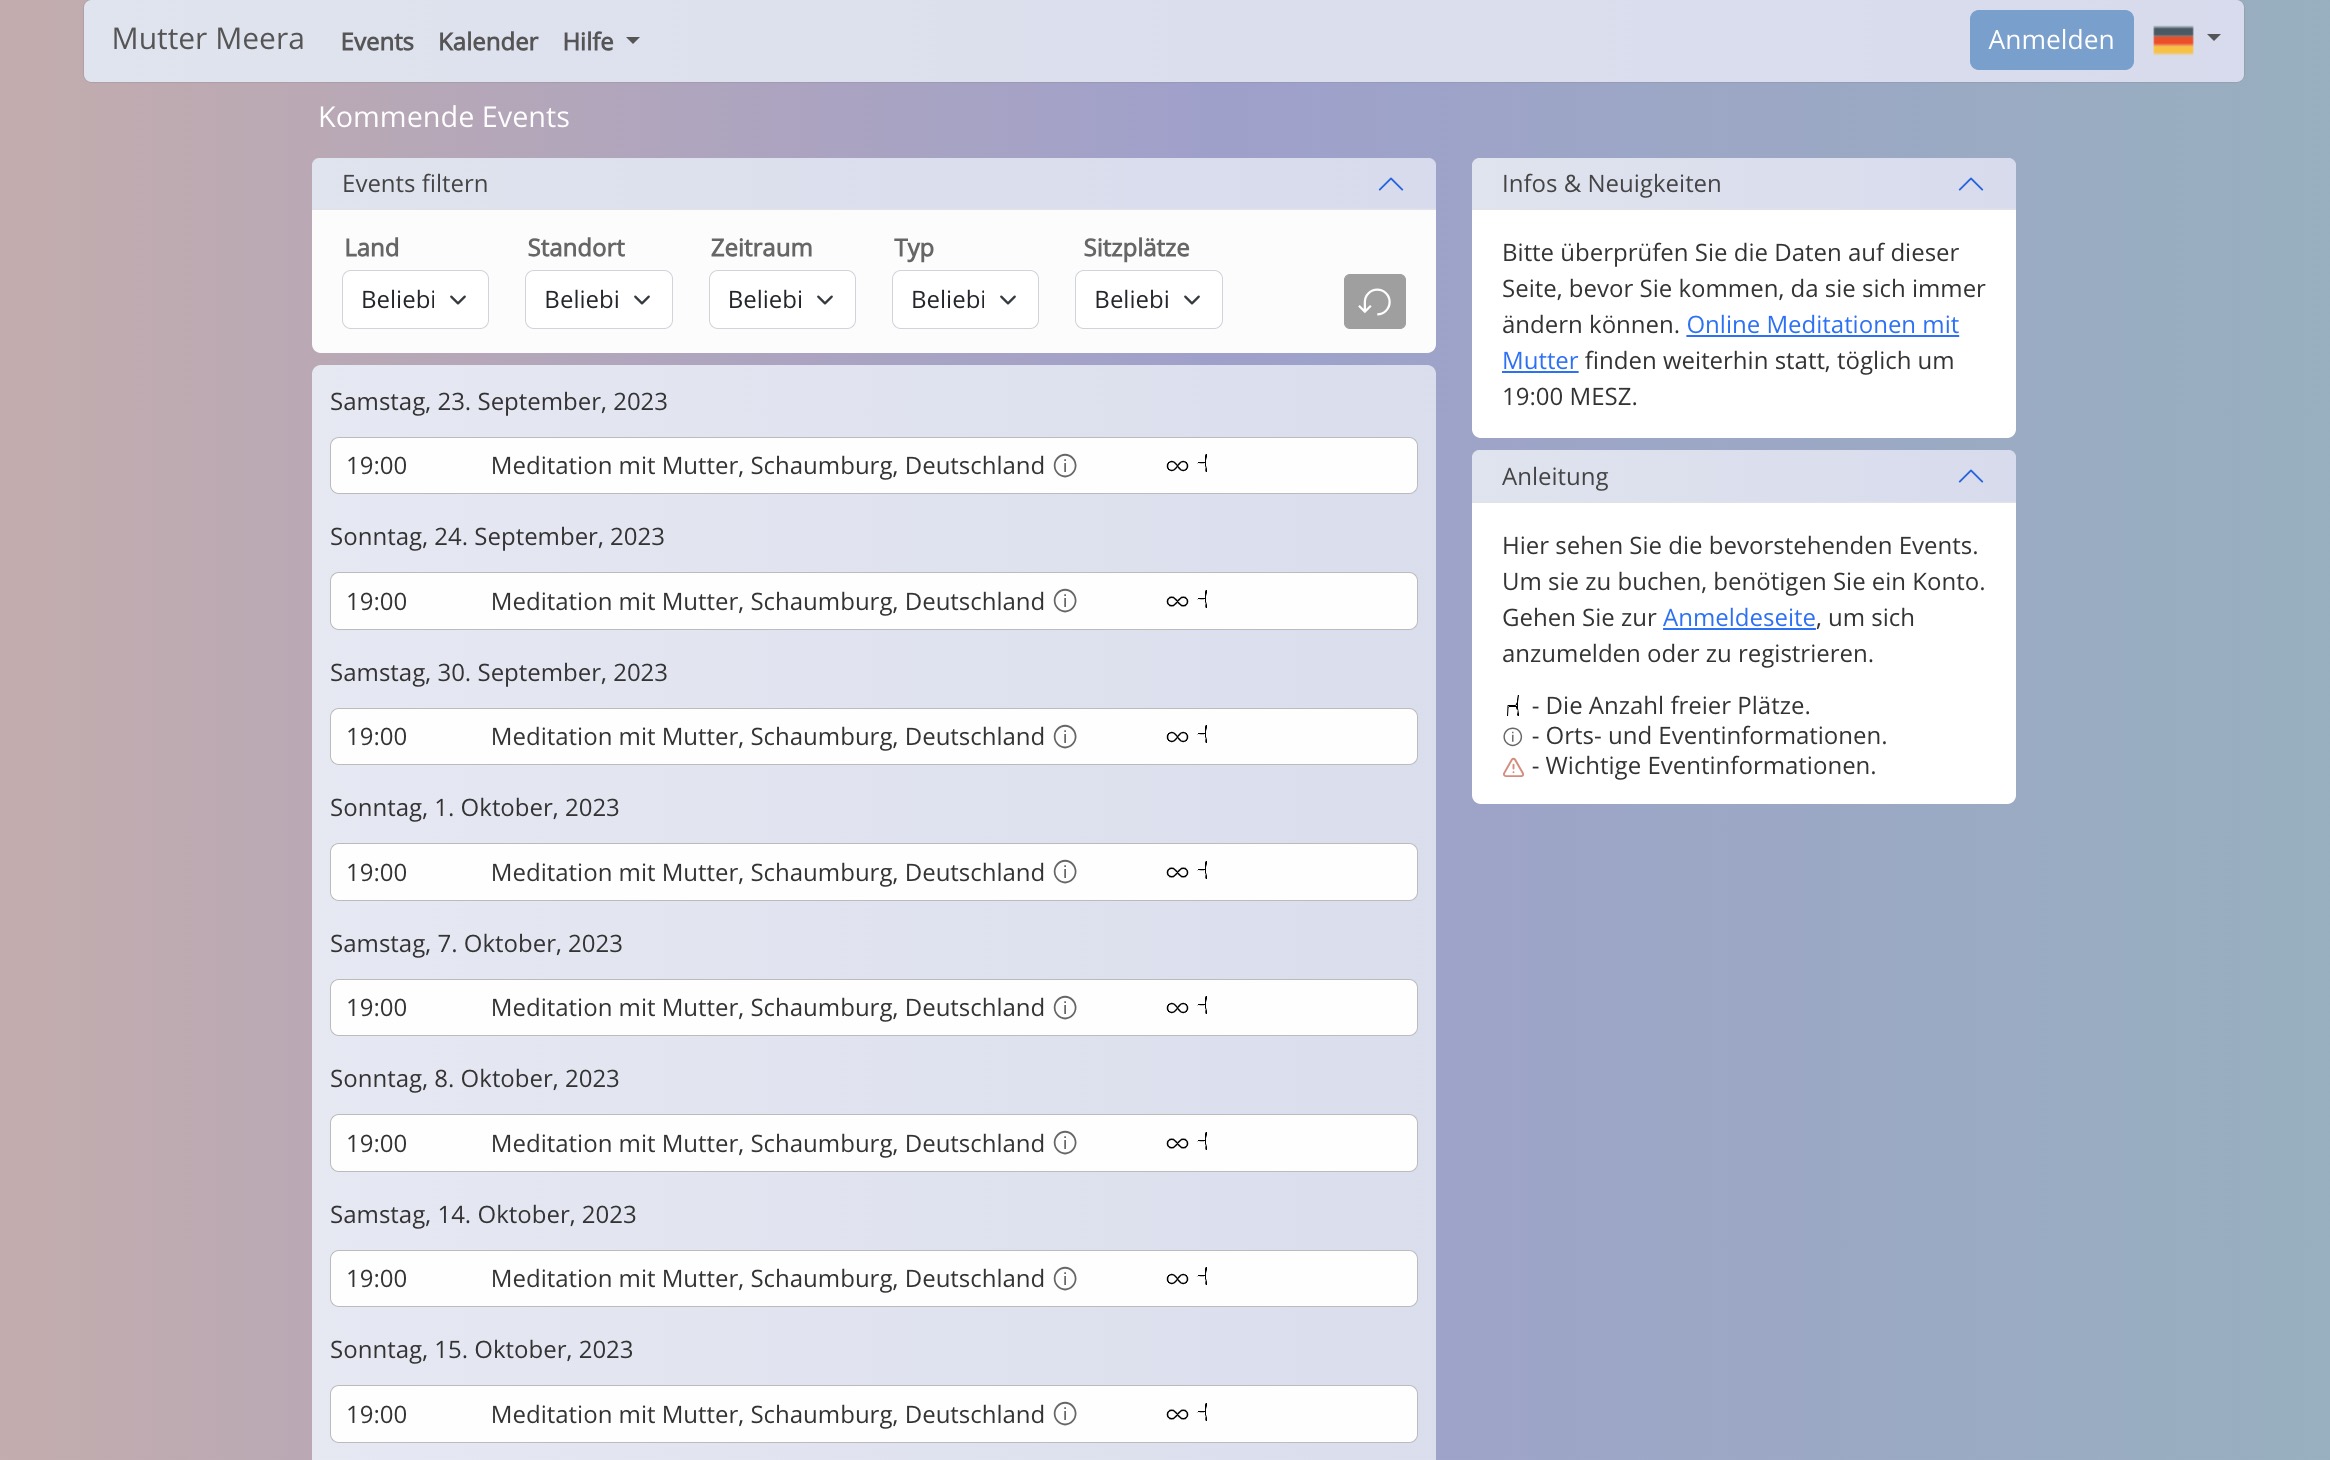This screenshot has height=1460, width=2330.
Task: Click the Anmelden button
Action: pos(2050,40)
